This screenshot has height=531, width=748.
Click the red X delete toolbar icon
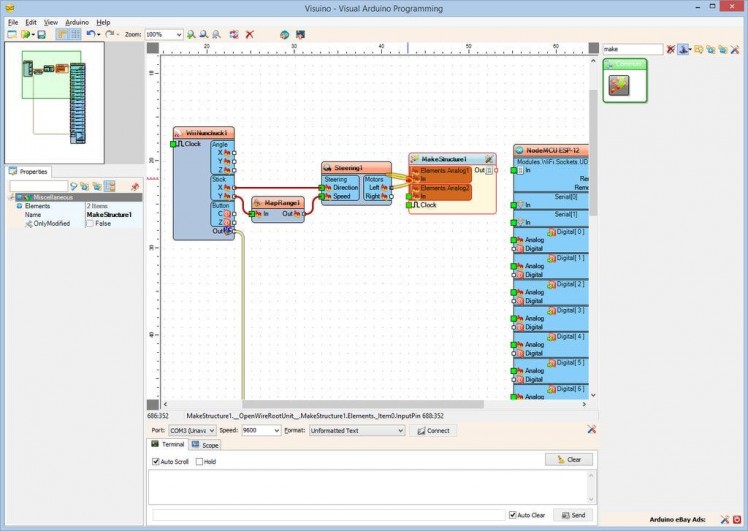point(249,34)
